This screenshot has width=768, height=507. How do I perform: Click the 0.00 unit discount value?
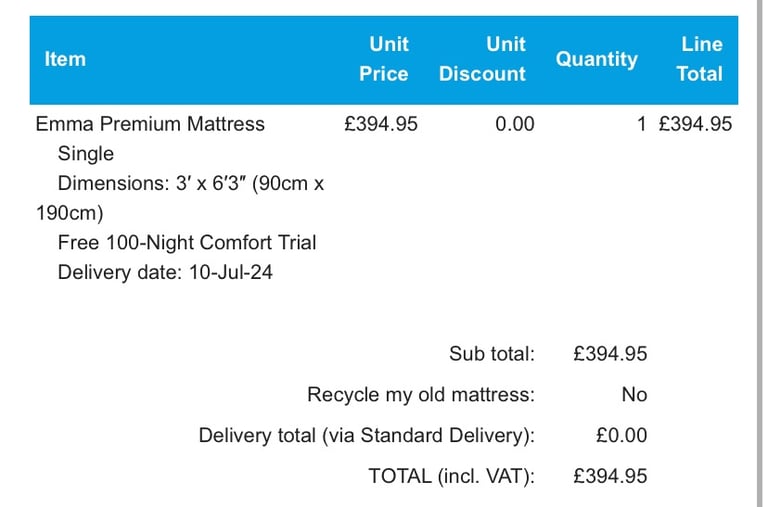[514, 124]
